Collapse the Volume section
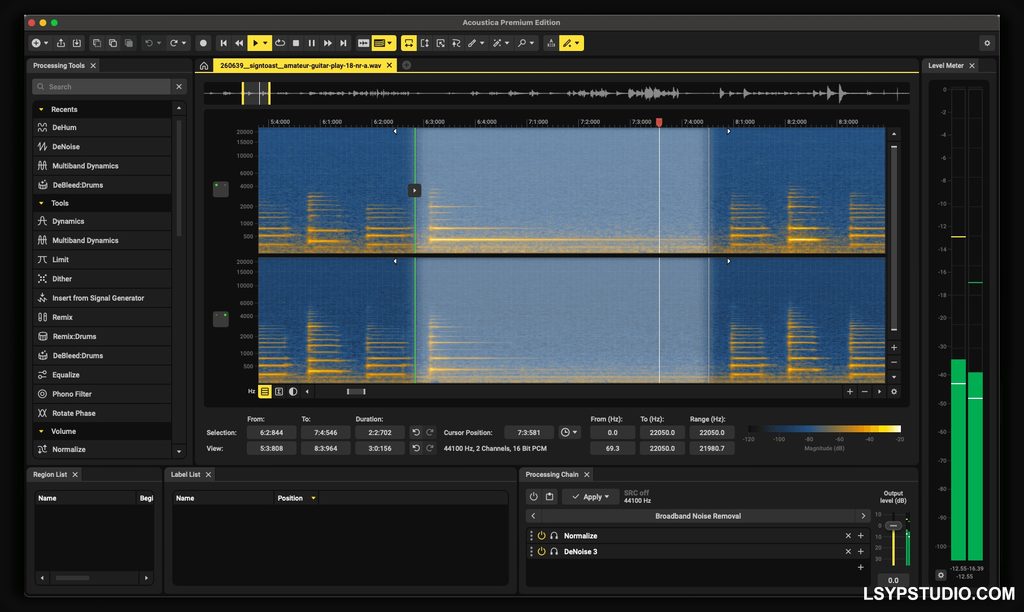Image resolution: width=1024 pixels, height=612 pixels. 41,431
